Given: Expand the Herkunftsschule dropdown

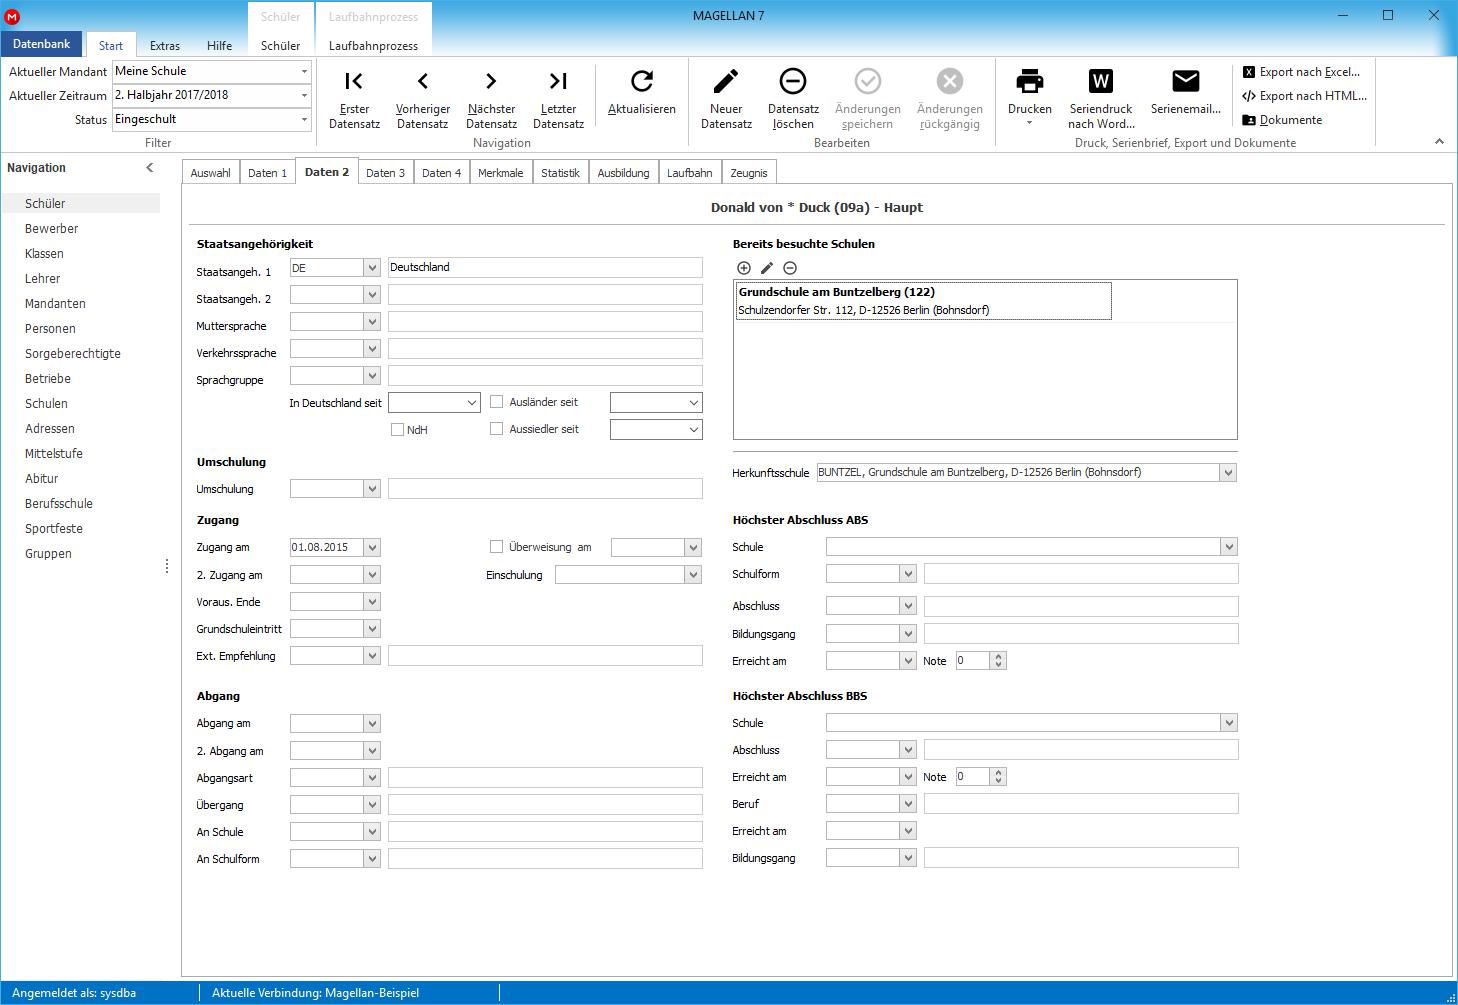Looking at the screenshot, I should pyautogui.click(x=1228, y=473).
